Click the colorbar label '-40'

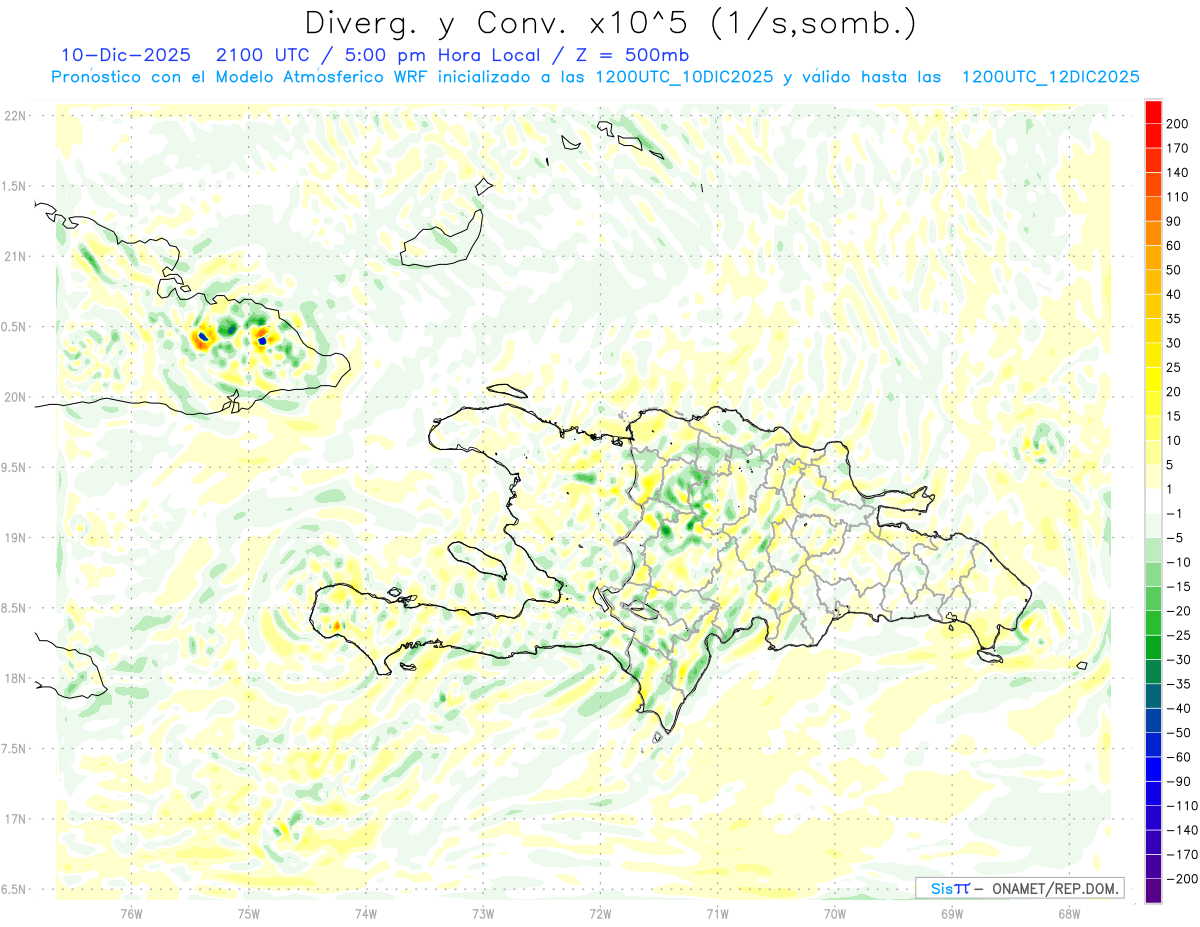[x=1178, y=708]
